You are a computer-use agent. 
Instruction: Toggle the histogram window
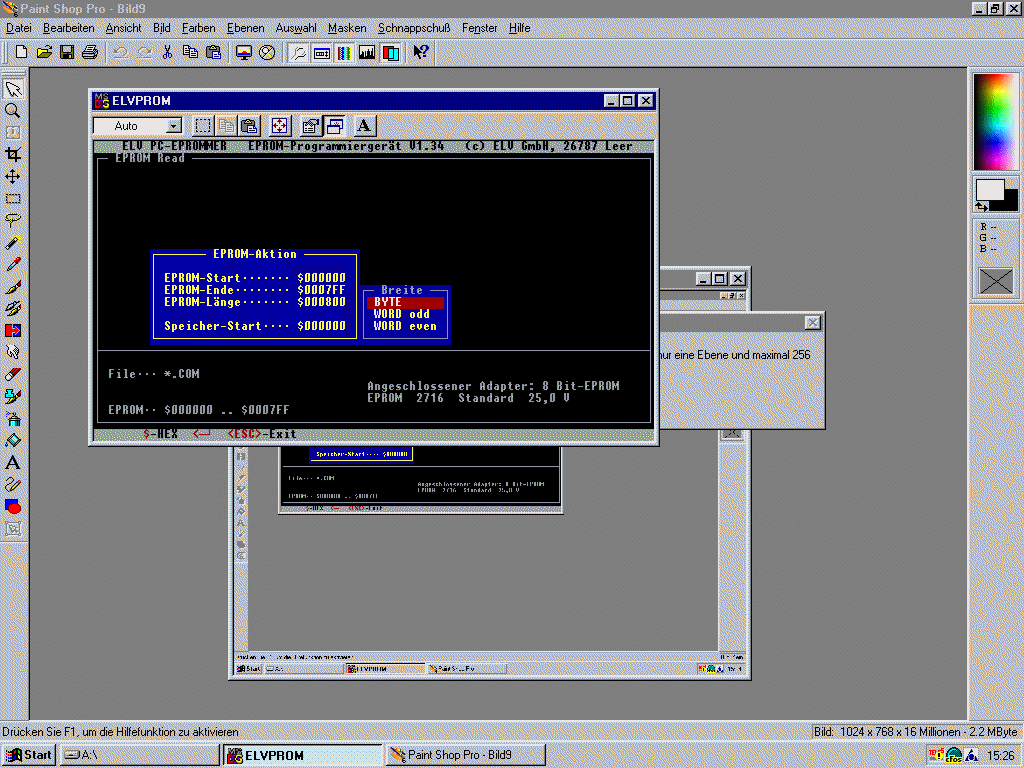click(x=367, y=52)
